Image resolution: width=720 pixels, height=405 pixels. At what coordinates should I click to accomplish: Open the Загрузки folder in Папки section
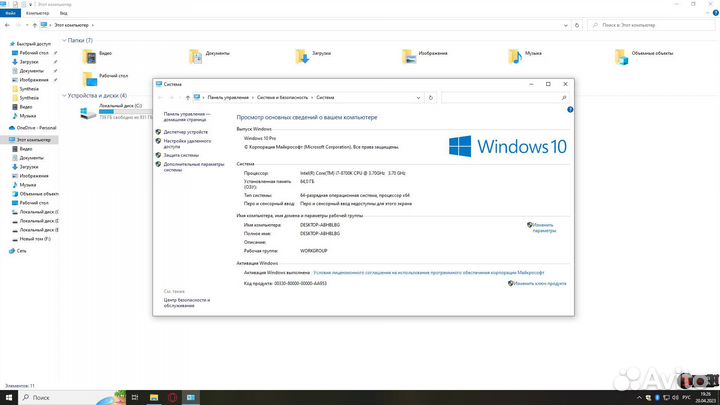[313, 56]
